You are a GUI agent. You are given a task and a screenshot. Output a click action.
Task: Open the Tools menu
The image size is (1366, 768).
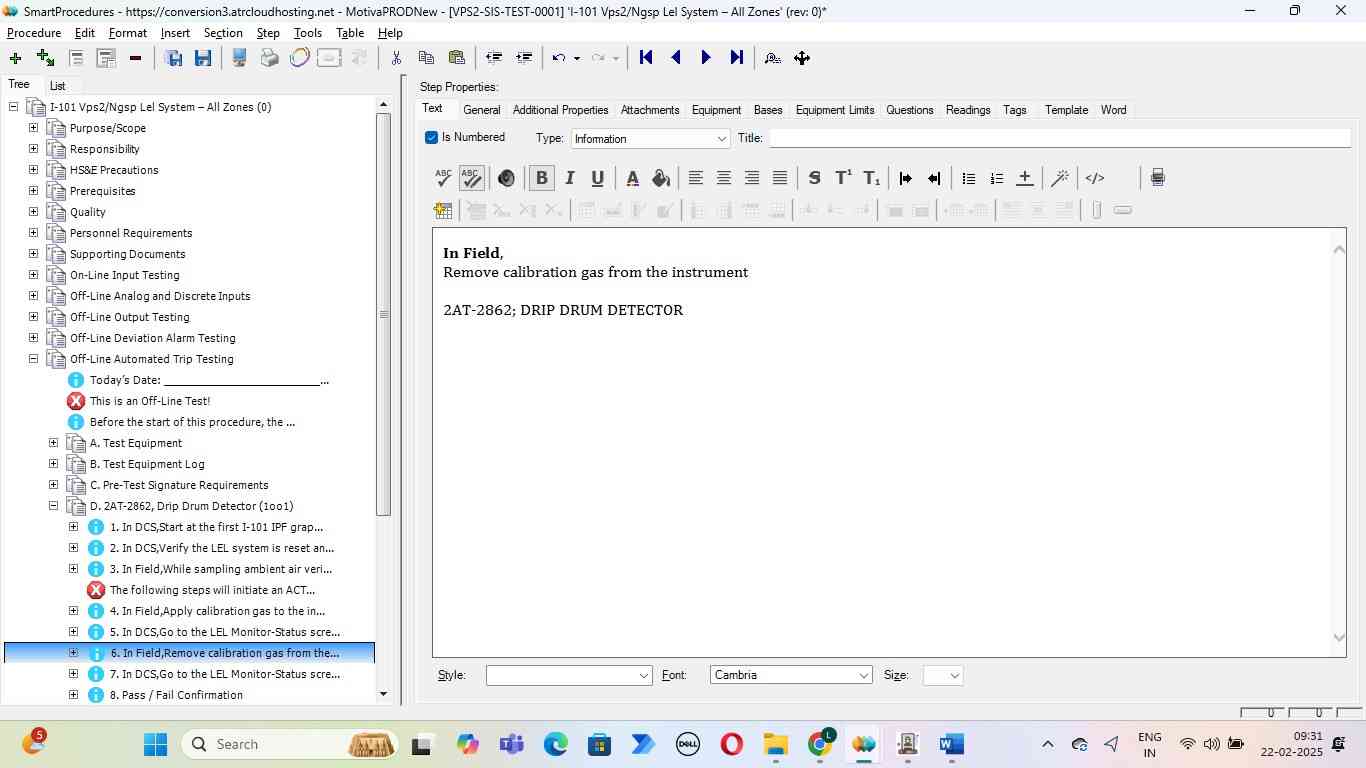pos(308,33)
